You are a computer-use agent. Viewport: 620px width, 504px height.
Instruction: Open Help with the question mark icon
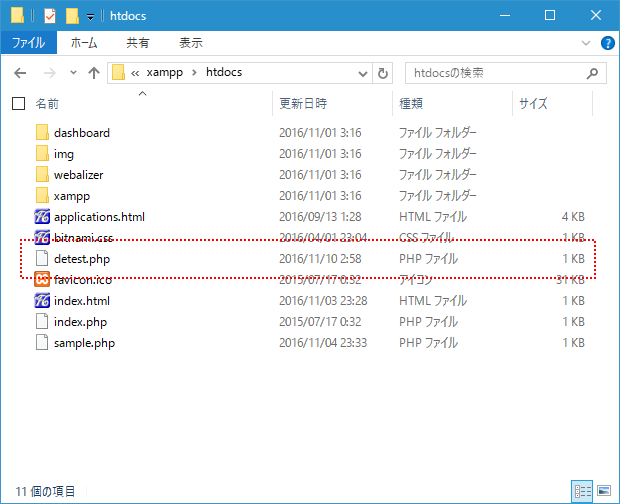coord(607,43)
